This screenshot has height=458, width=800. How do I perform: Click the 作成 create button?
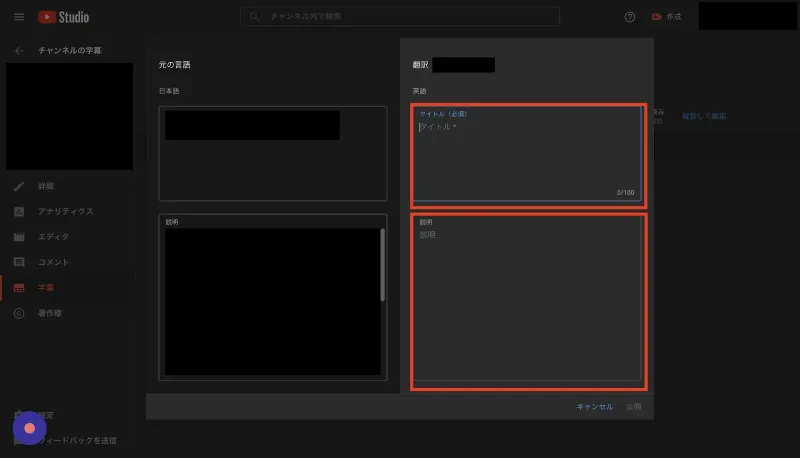tap(666, 17)
